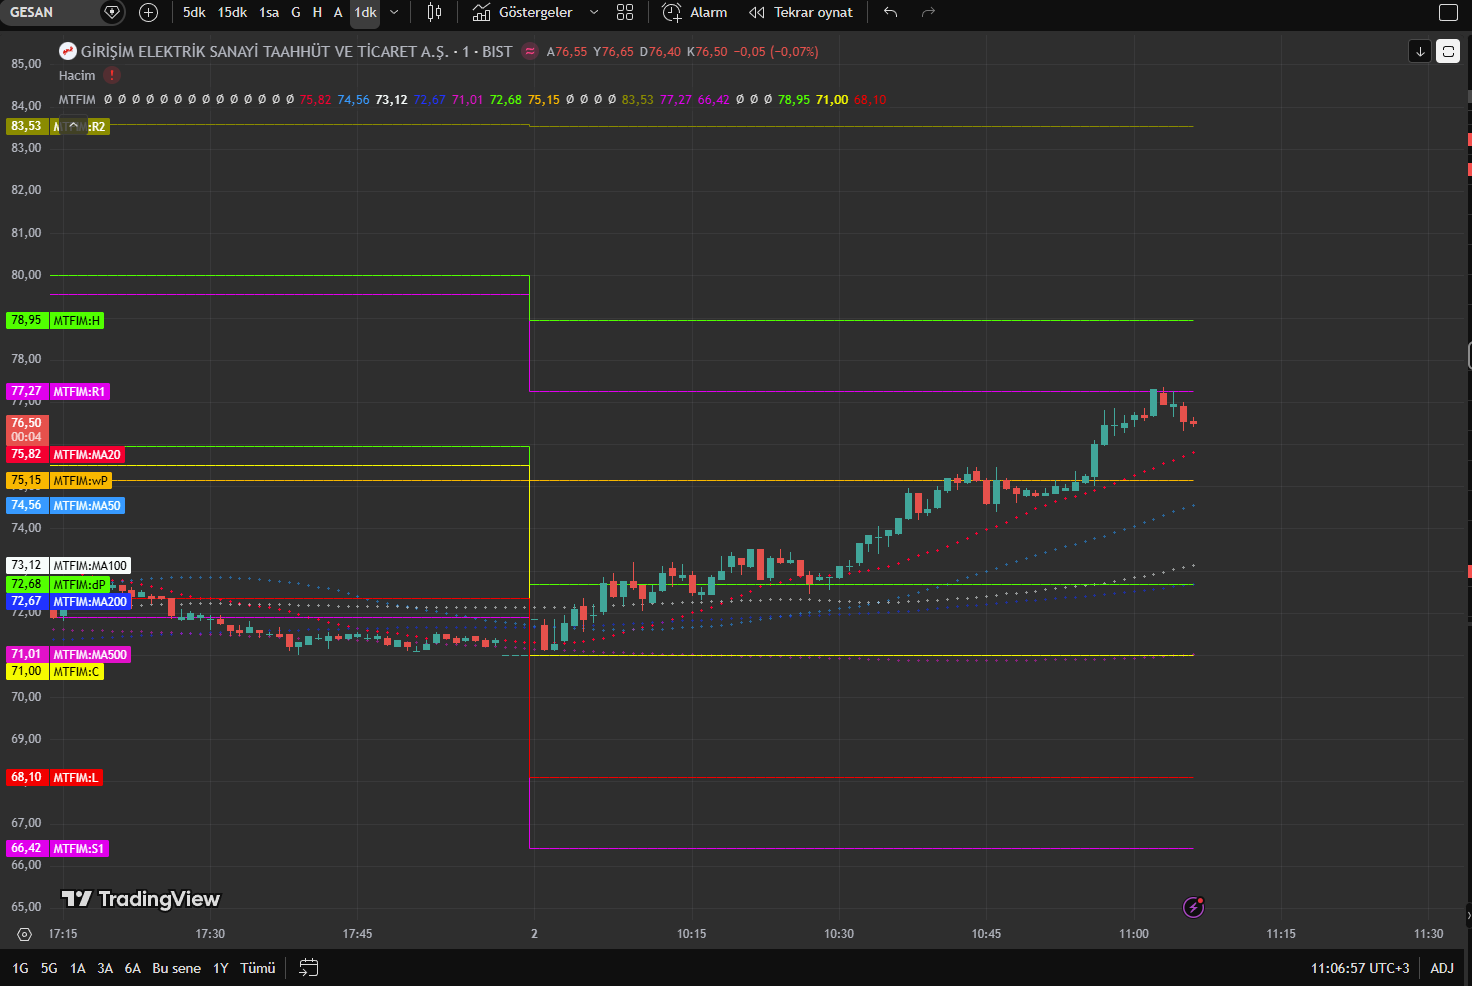
Task: Set the range to Bu sene
Action: click(176, 968)
